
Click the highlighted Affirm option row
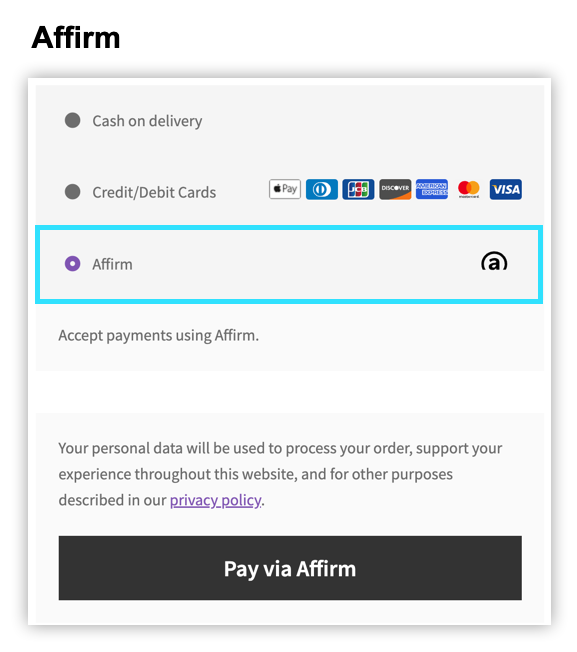coord(289,264)
